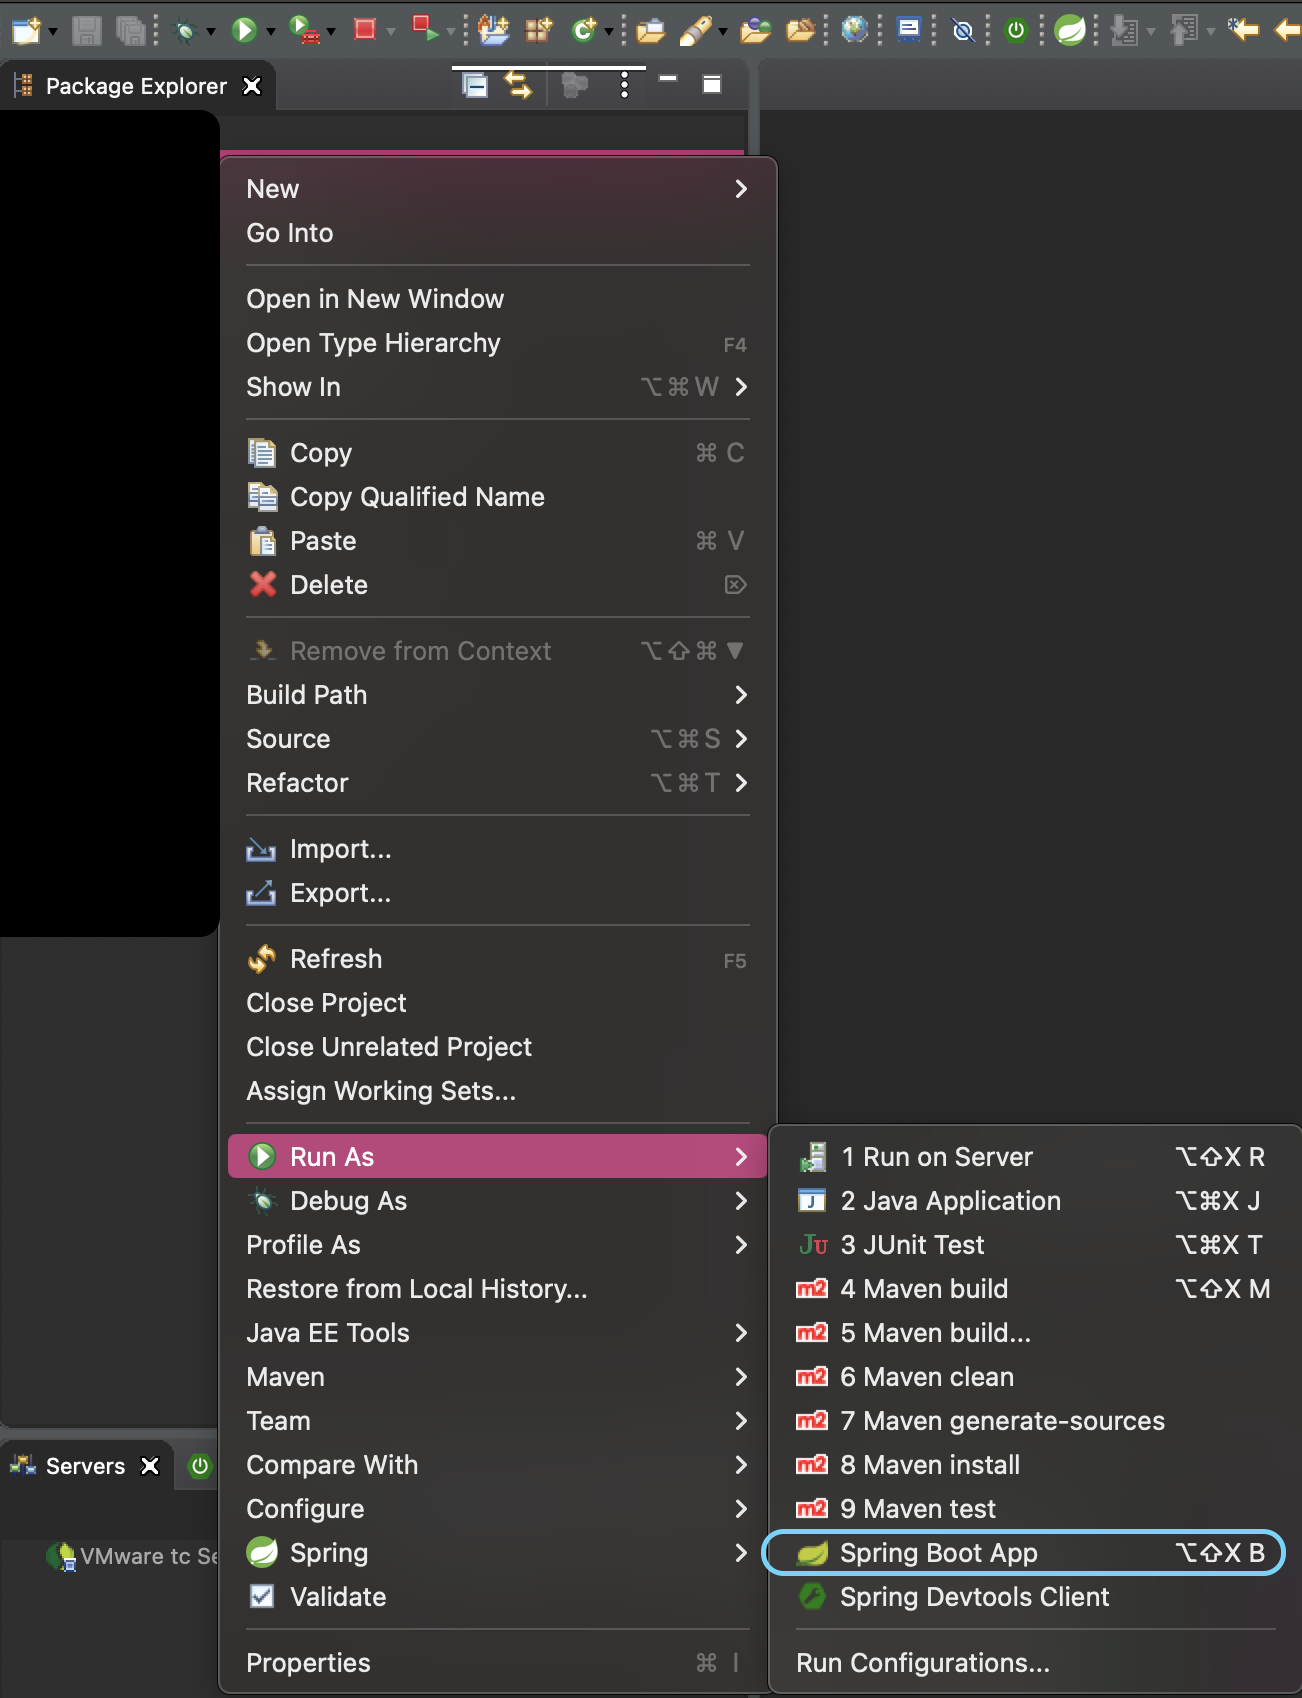Open Run Configurations...

point(922,1663)
